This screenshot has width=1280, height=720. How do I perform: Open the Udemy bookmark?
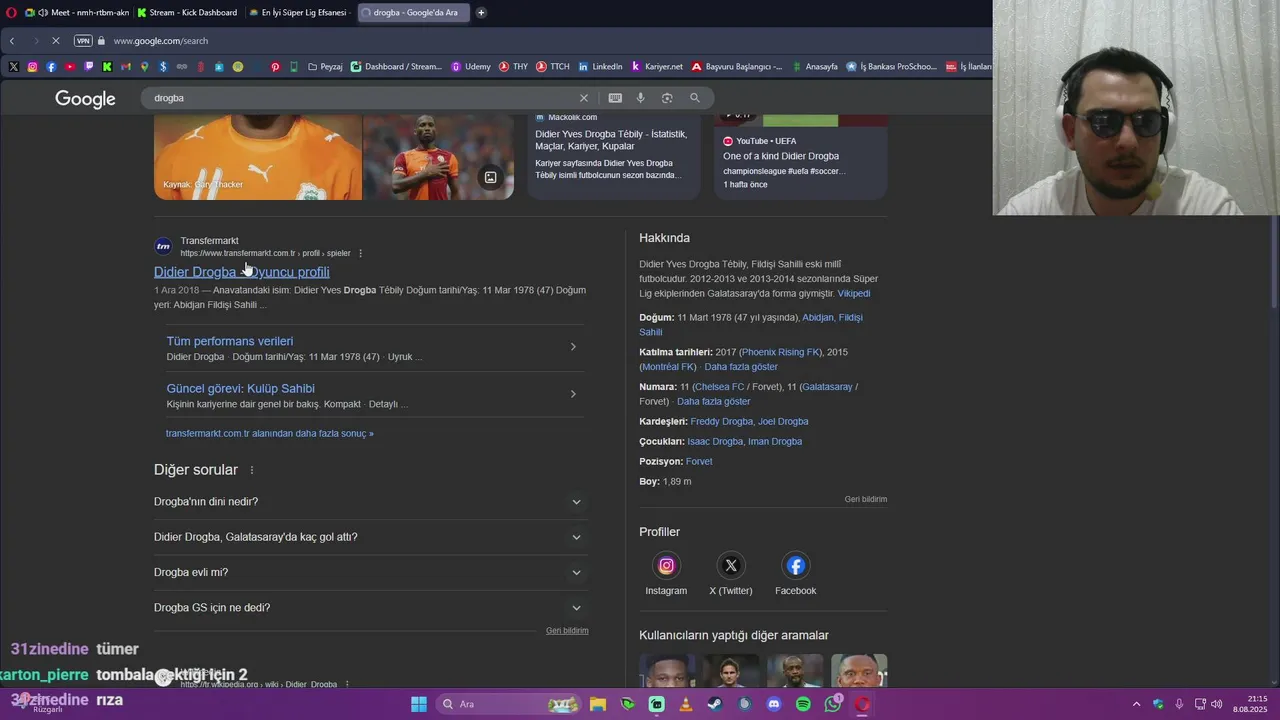coord(471,67)
